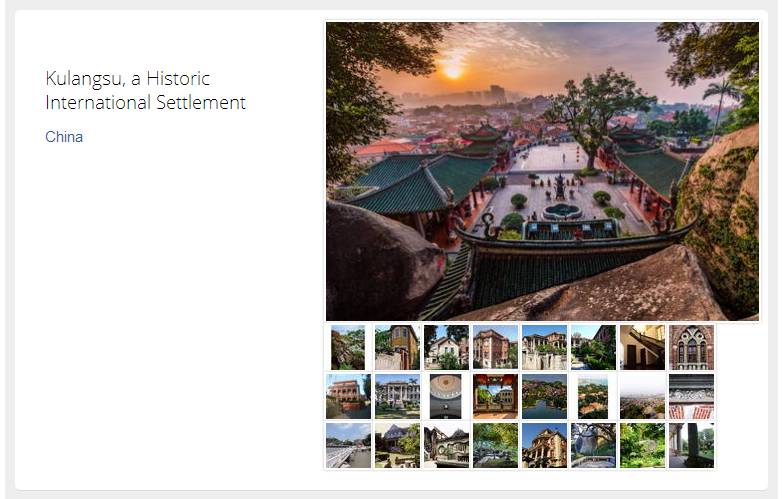View the ornate yellow building against blue sky thumbnail
782x499 pixels.
click(x=544, y=445)
